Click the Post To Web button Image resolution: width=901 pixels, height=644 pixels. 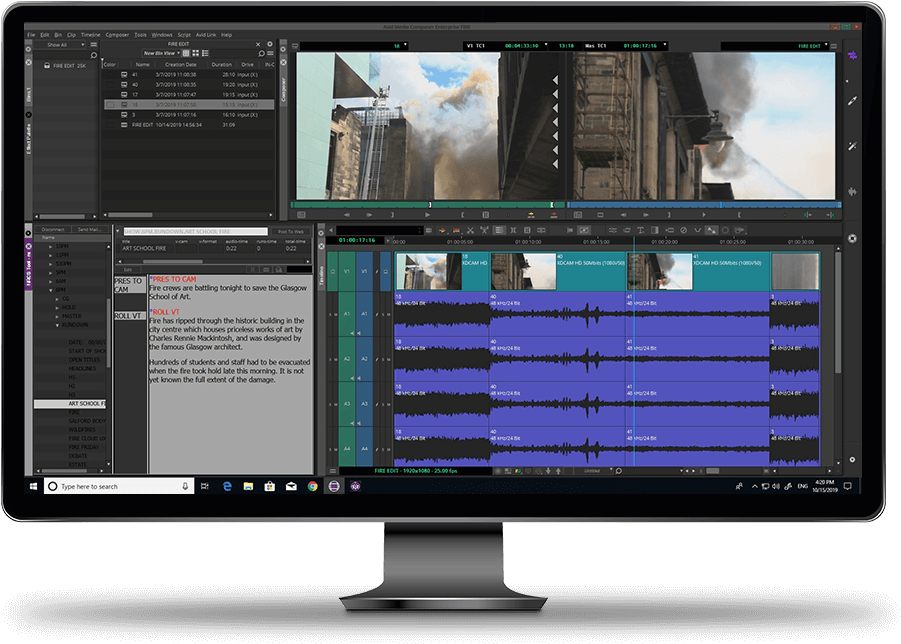[292, 230]
